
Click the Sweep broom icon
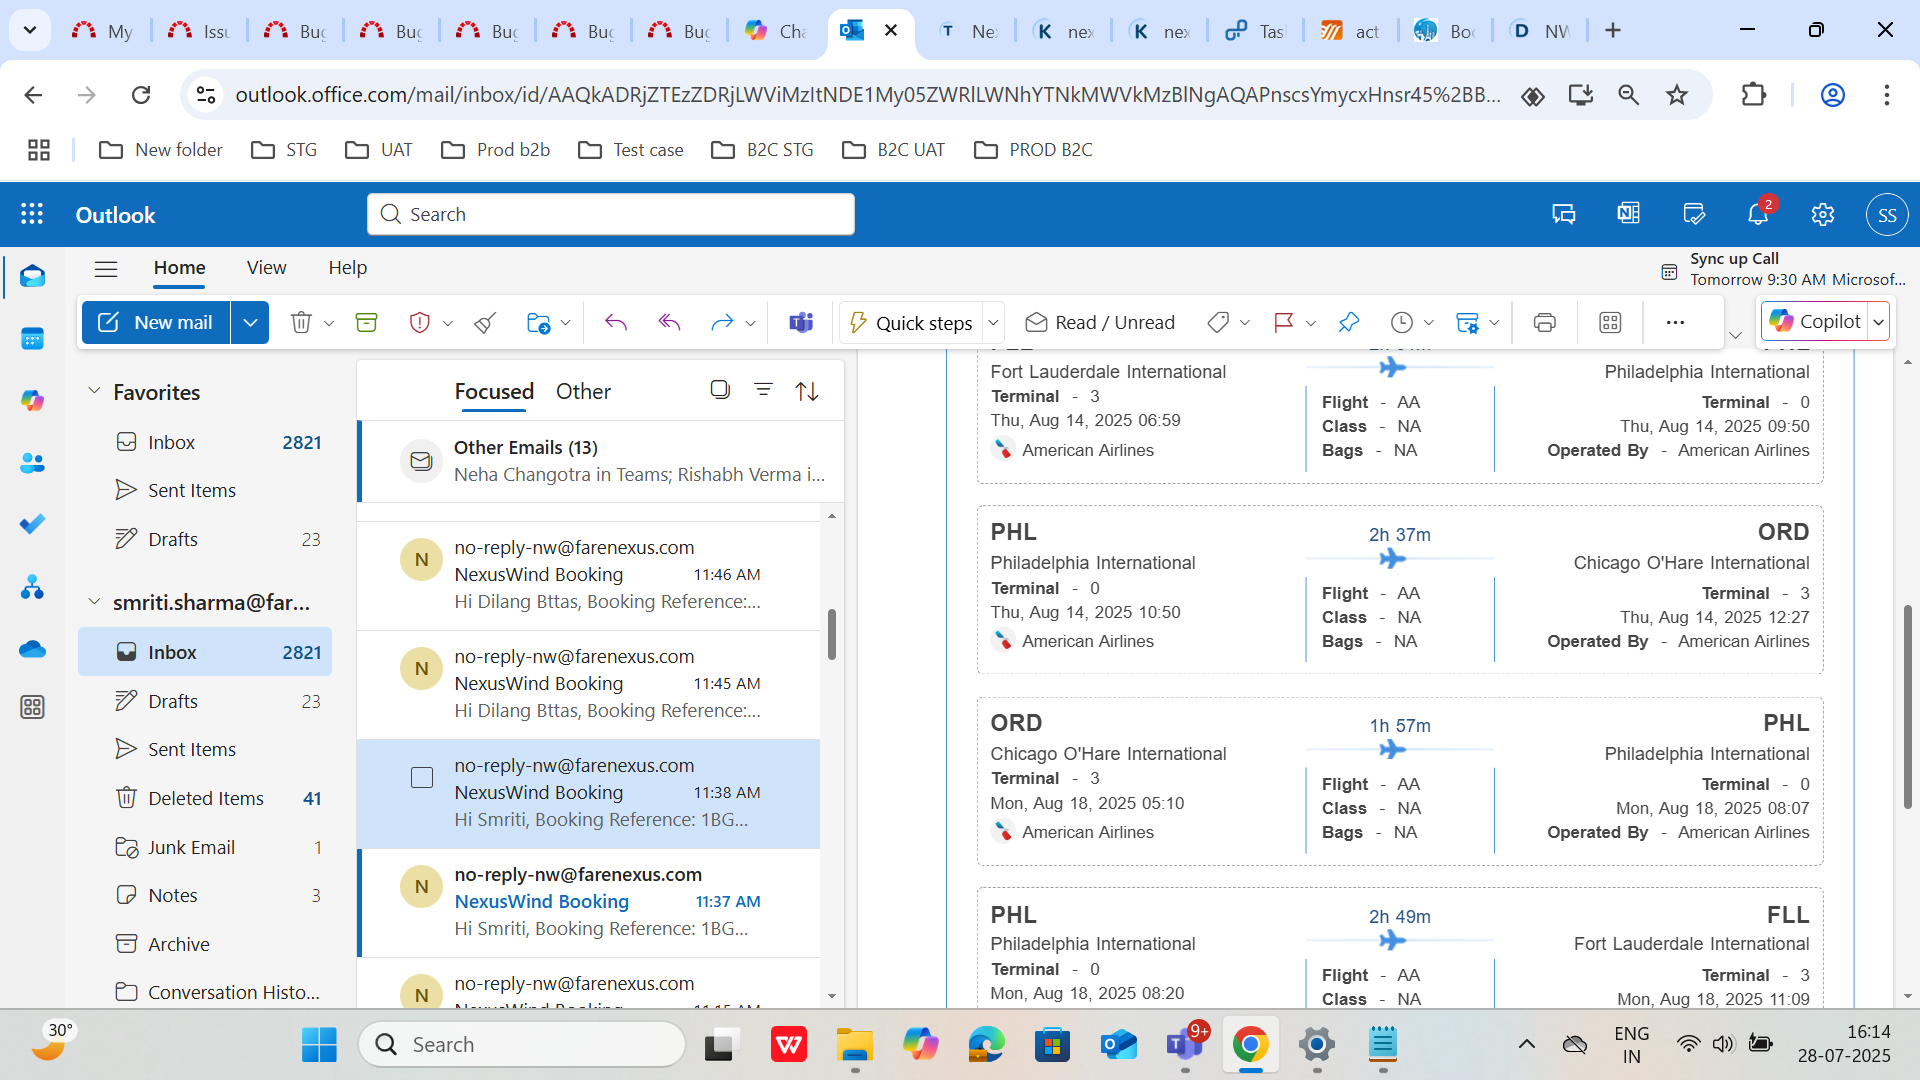[x=486, y=322]
